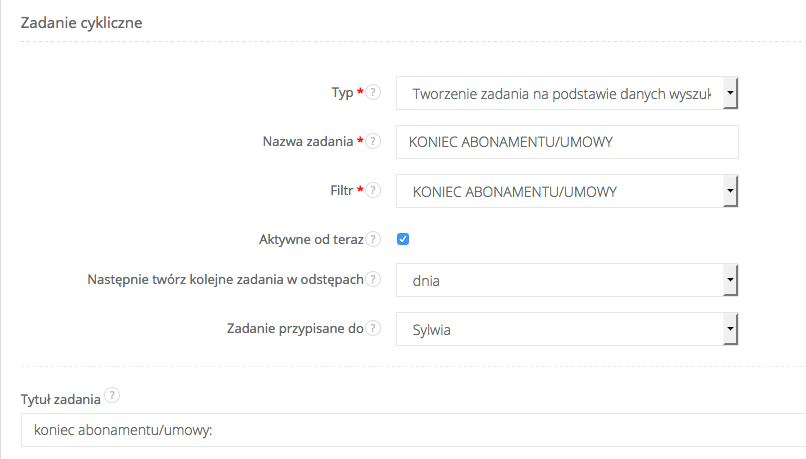Click help icon beside Zadanie przypisane do
Viewport: 806px width, 459px height.
[x=373, y=328]
